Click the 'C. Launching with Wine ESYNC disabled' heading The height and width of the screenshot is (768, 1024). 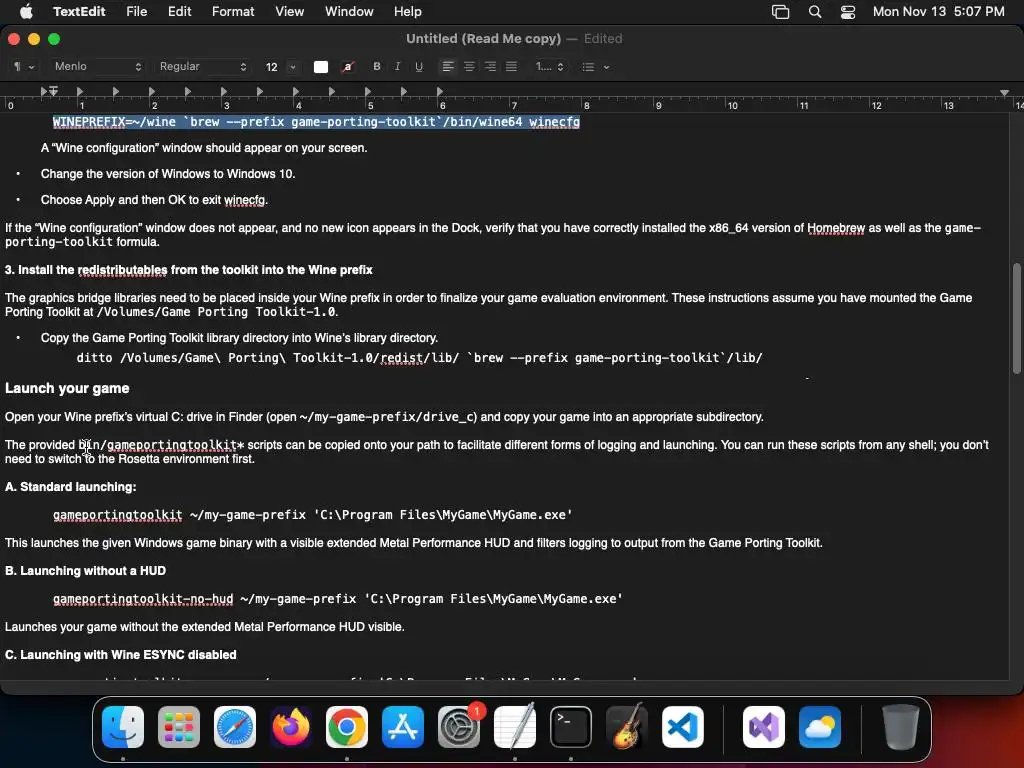120,654
